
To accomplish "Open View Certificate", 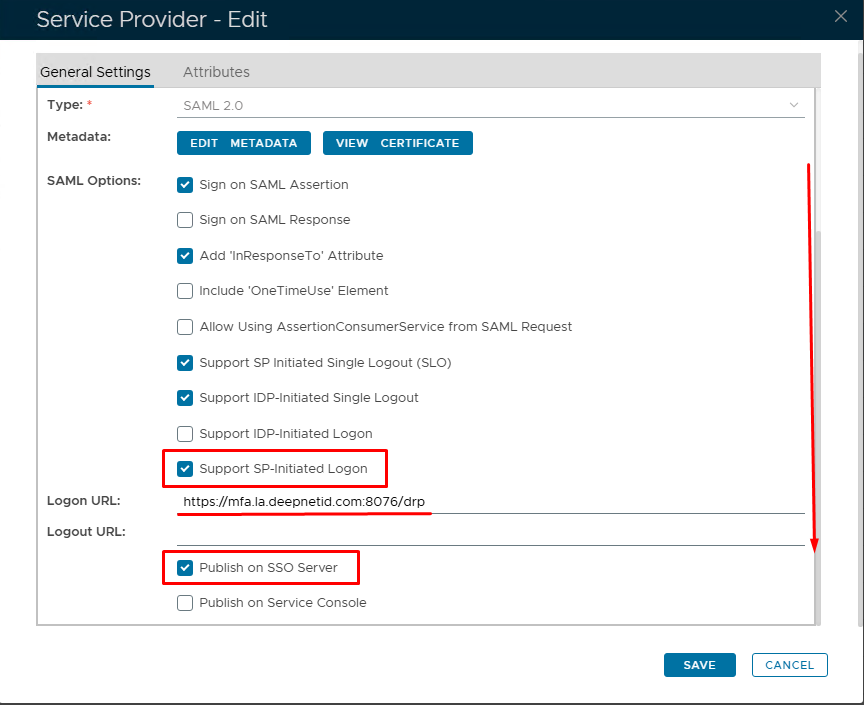I will click(x=397, y=143).
